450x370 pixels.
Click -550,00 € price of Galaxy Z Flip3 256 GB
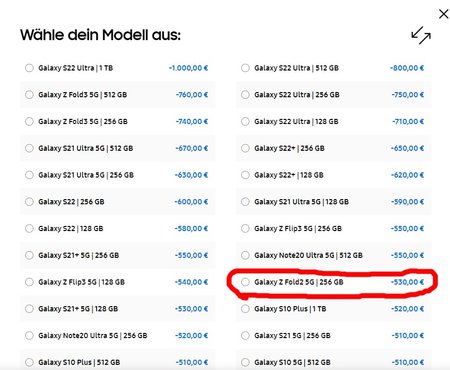click(x=408, y=228)
